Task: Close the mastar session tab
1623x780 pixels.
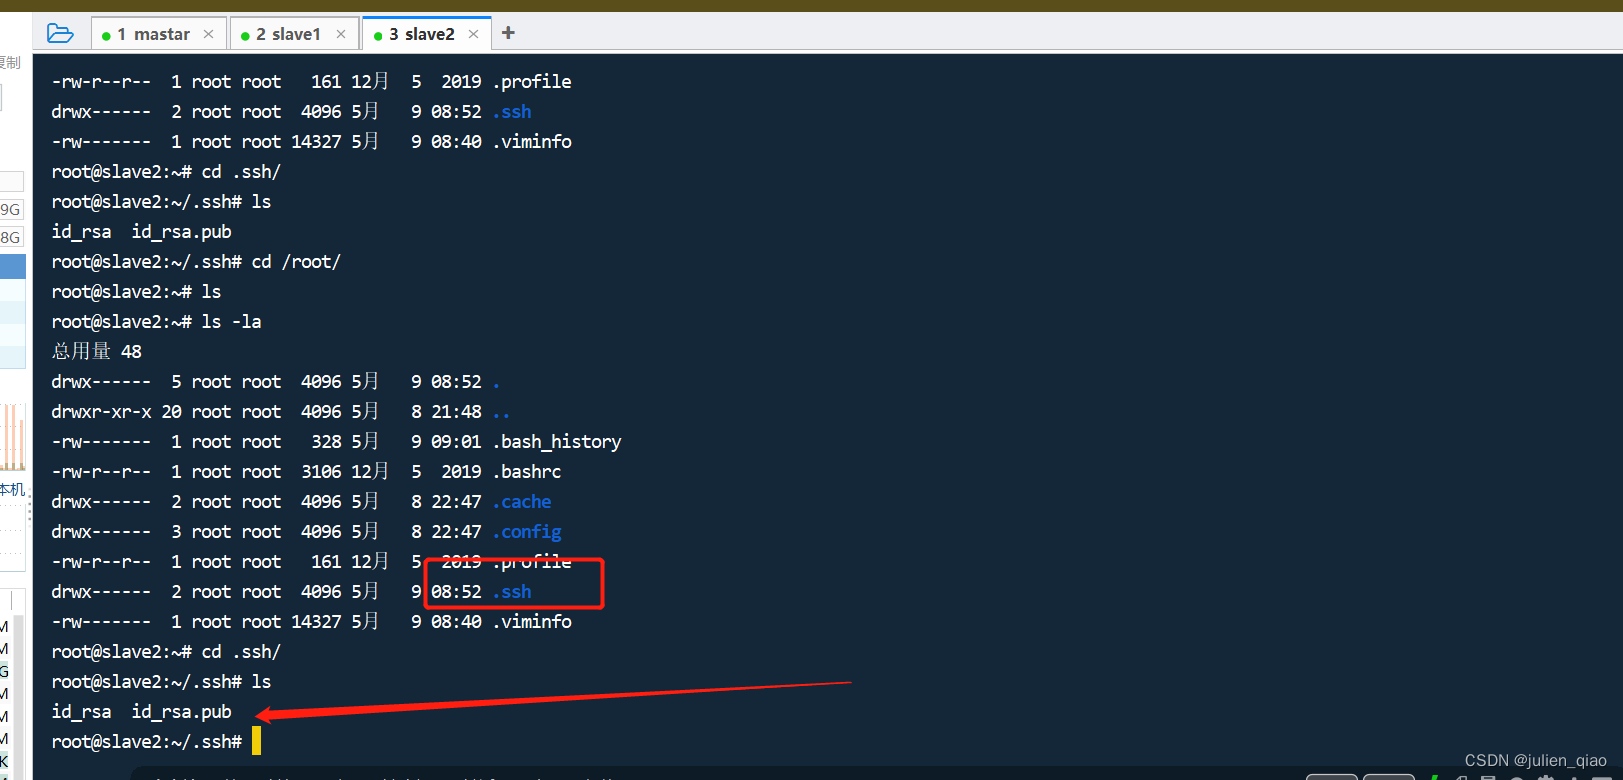Action: (x=208, y=34)
